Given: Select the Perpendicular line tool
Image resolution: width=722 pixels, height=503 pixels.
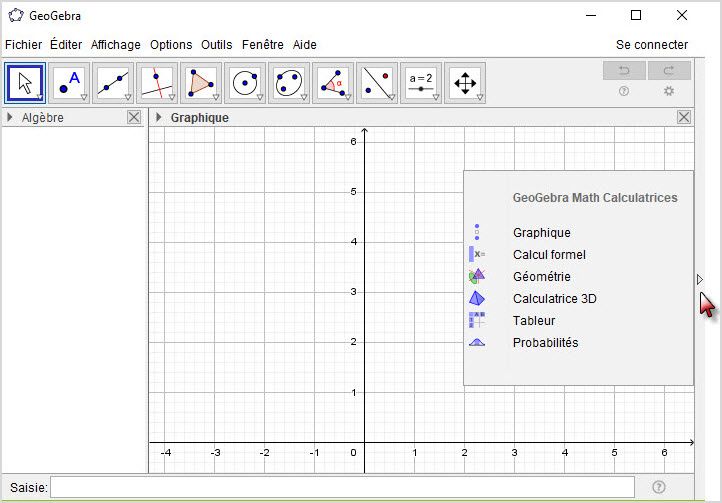Looking at the screenshot, I should tap(157, 83).
